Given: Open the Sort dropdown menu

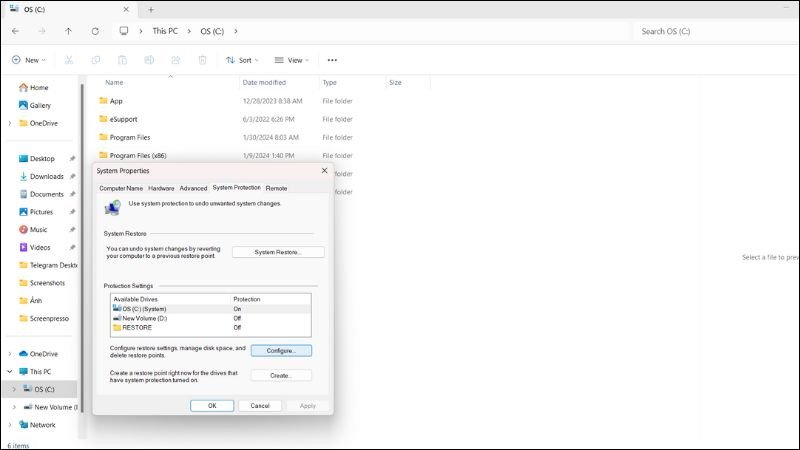Looking at the screenshot, I should [x=242, y=60].
